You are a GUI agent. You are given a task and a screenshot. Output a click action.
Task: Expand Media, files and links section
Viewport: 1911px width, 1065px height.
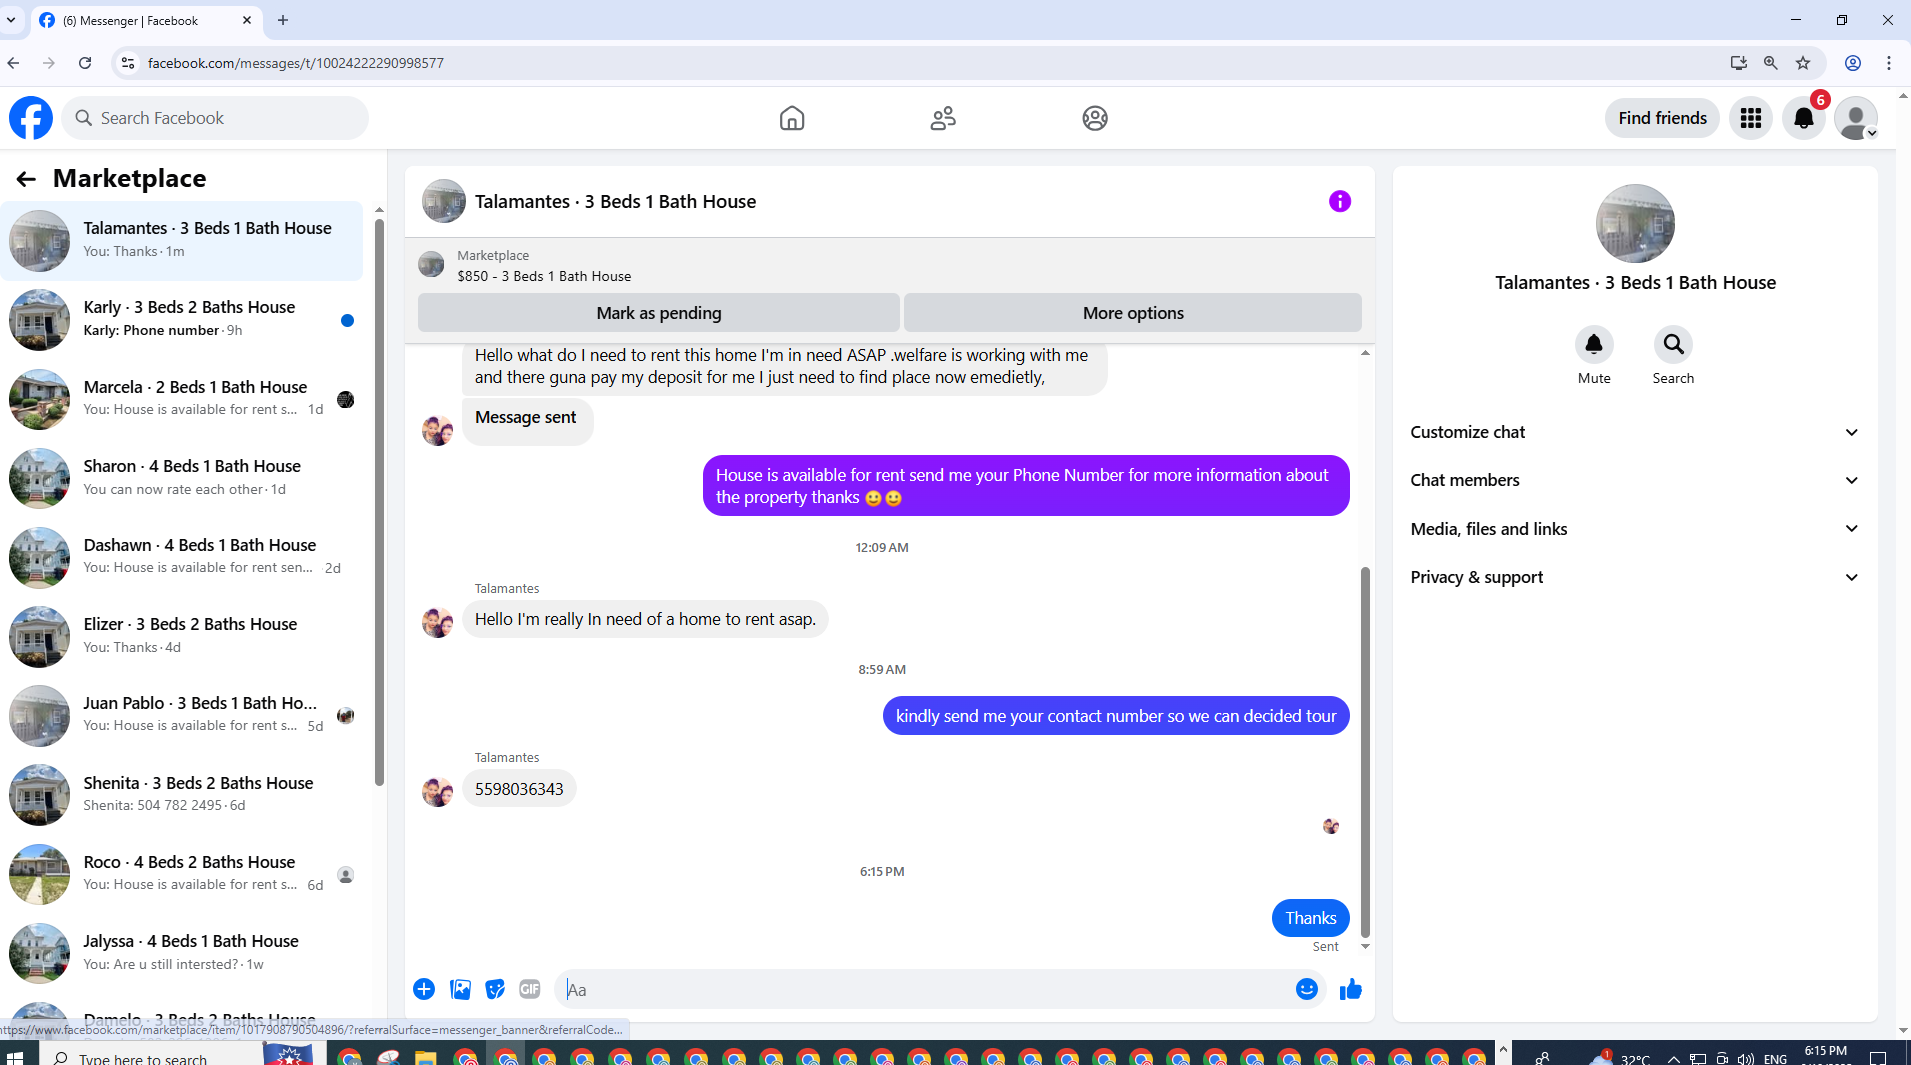click(1635, 529)
